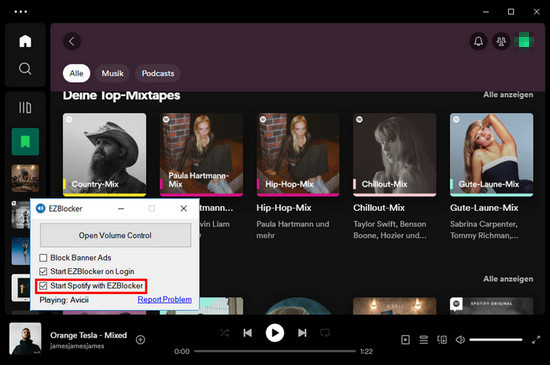The width and height of the screenshot is (550, 365).
Task: Open the Hip-Hop-Mix cover
Action: pos(298,154)
